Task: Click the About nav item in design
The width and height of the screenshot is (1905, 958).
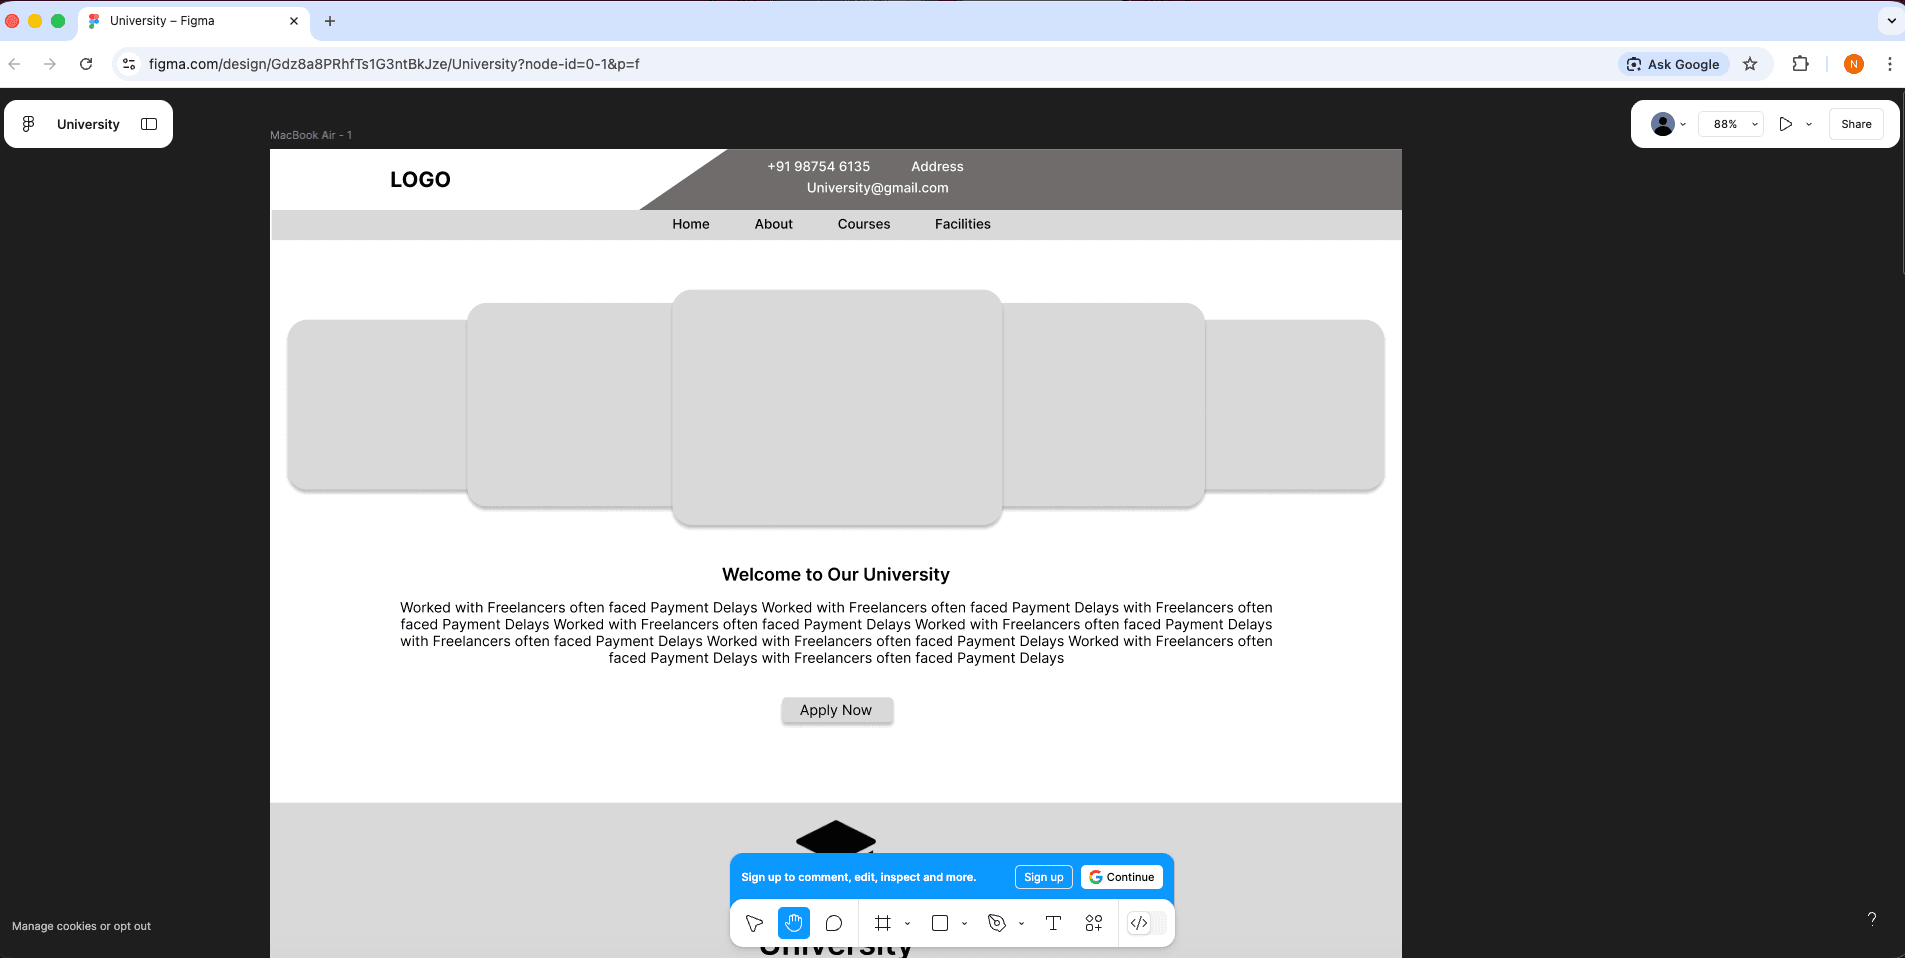Action: click(774, 224)
